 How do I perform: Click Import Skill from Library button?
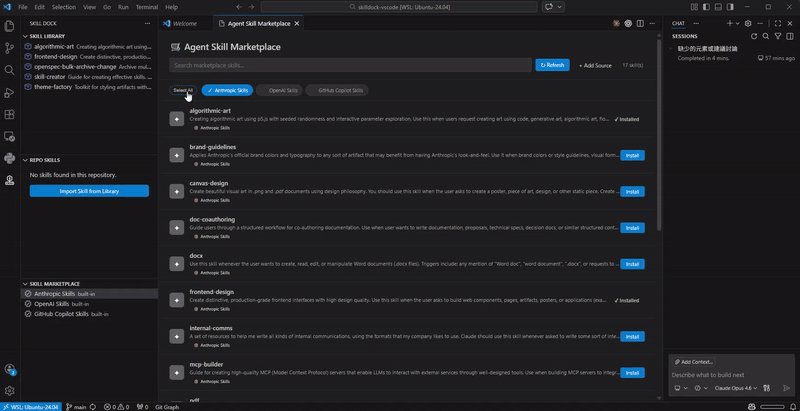[x=89, y=191]
